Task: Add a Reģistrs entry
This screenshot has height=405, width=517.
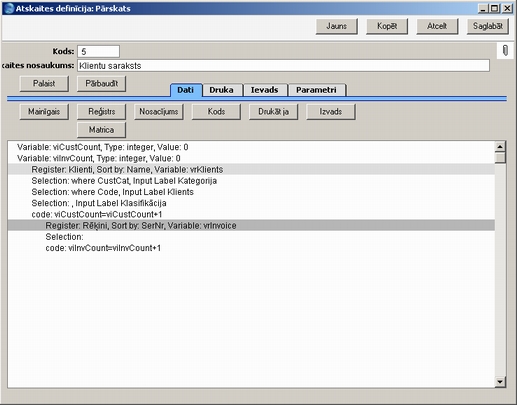Action: 102,111
